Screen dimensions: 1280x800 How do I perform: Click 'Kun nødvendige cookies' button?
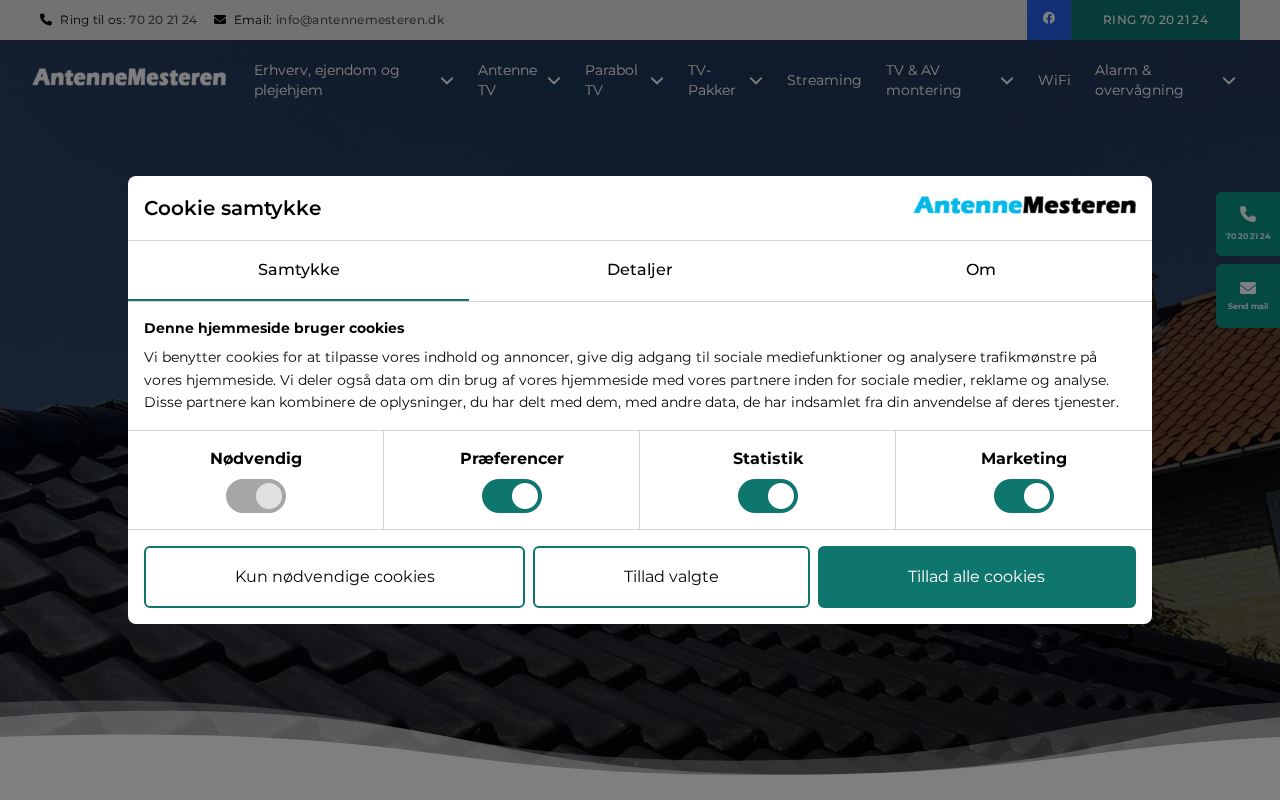point(334,577)
